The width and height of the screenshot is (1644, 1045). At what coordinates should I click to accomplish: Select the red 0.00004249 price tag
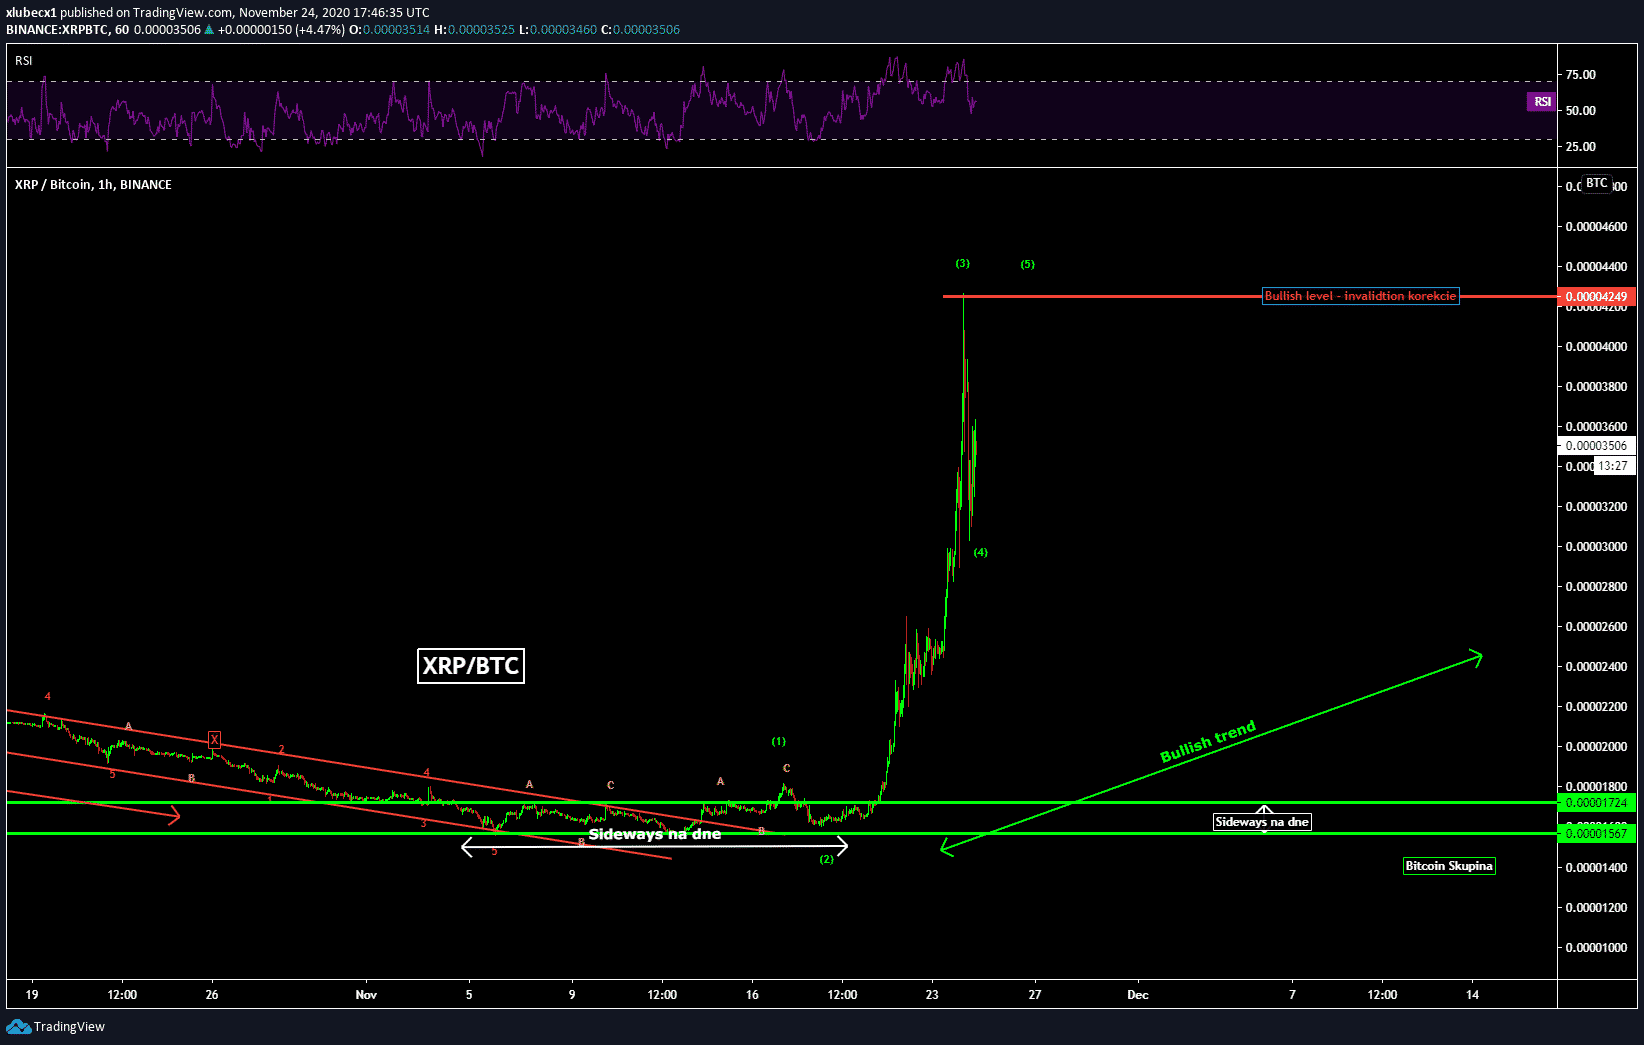tap(1596, 296)
